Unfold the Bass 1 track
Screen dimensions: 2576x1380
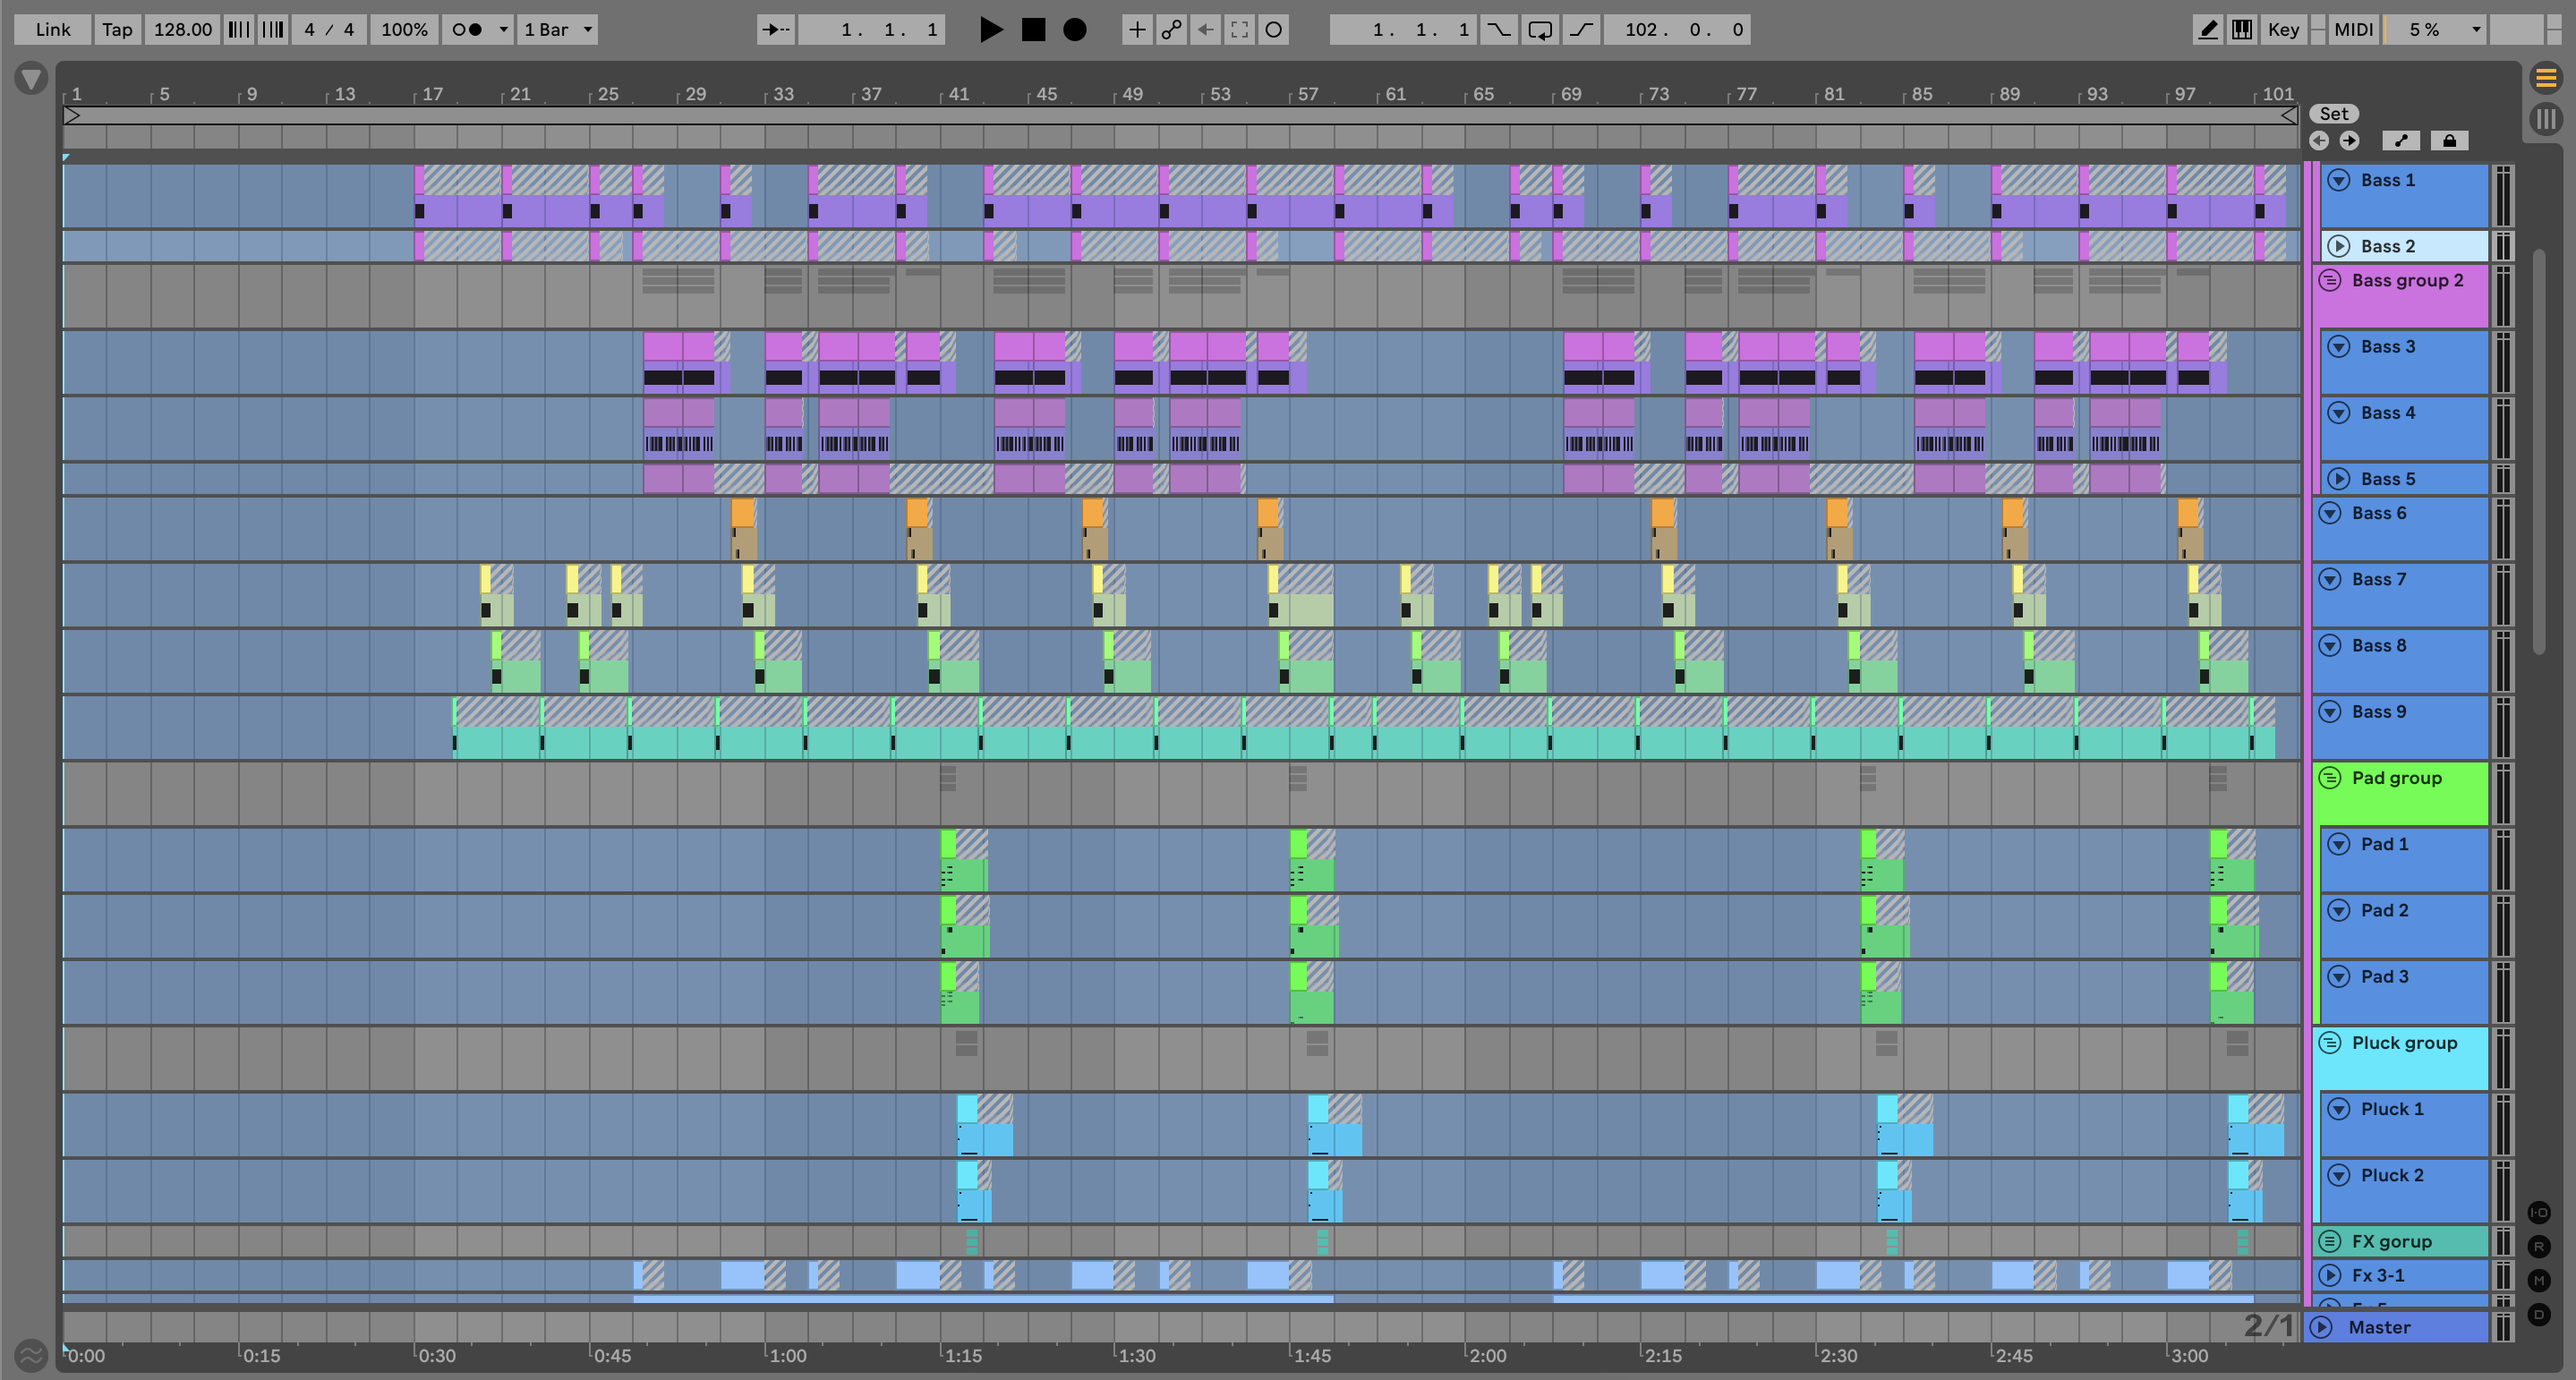2338,180
